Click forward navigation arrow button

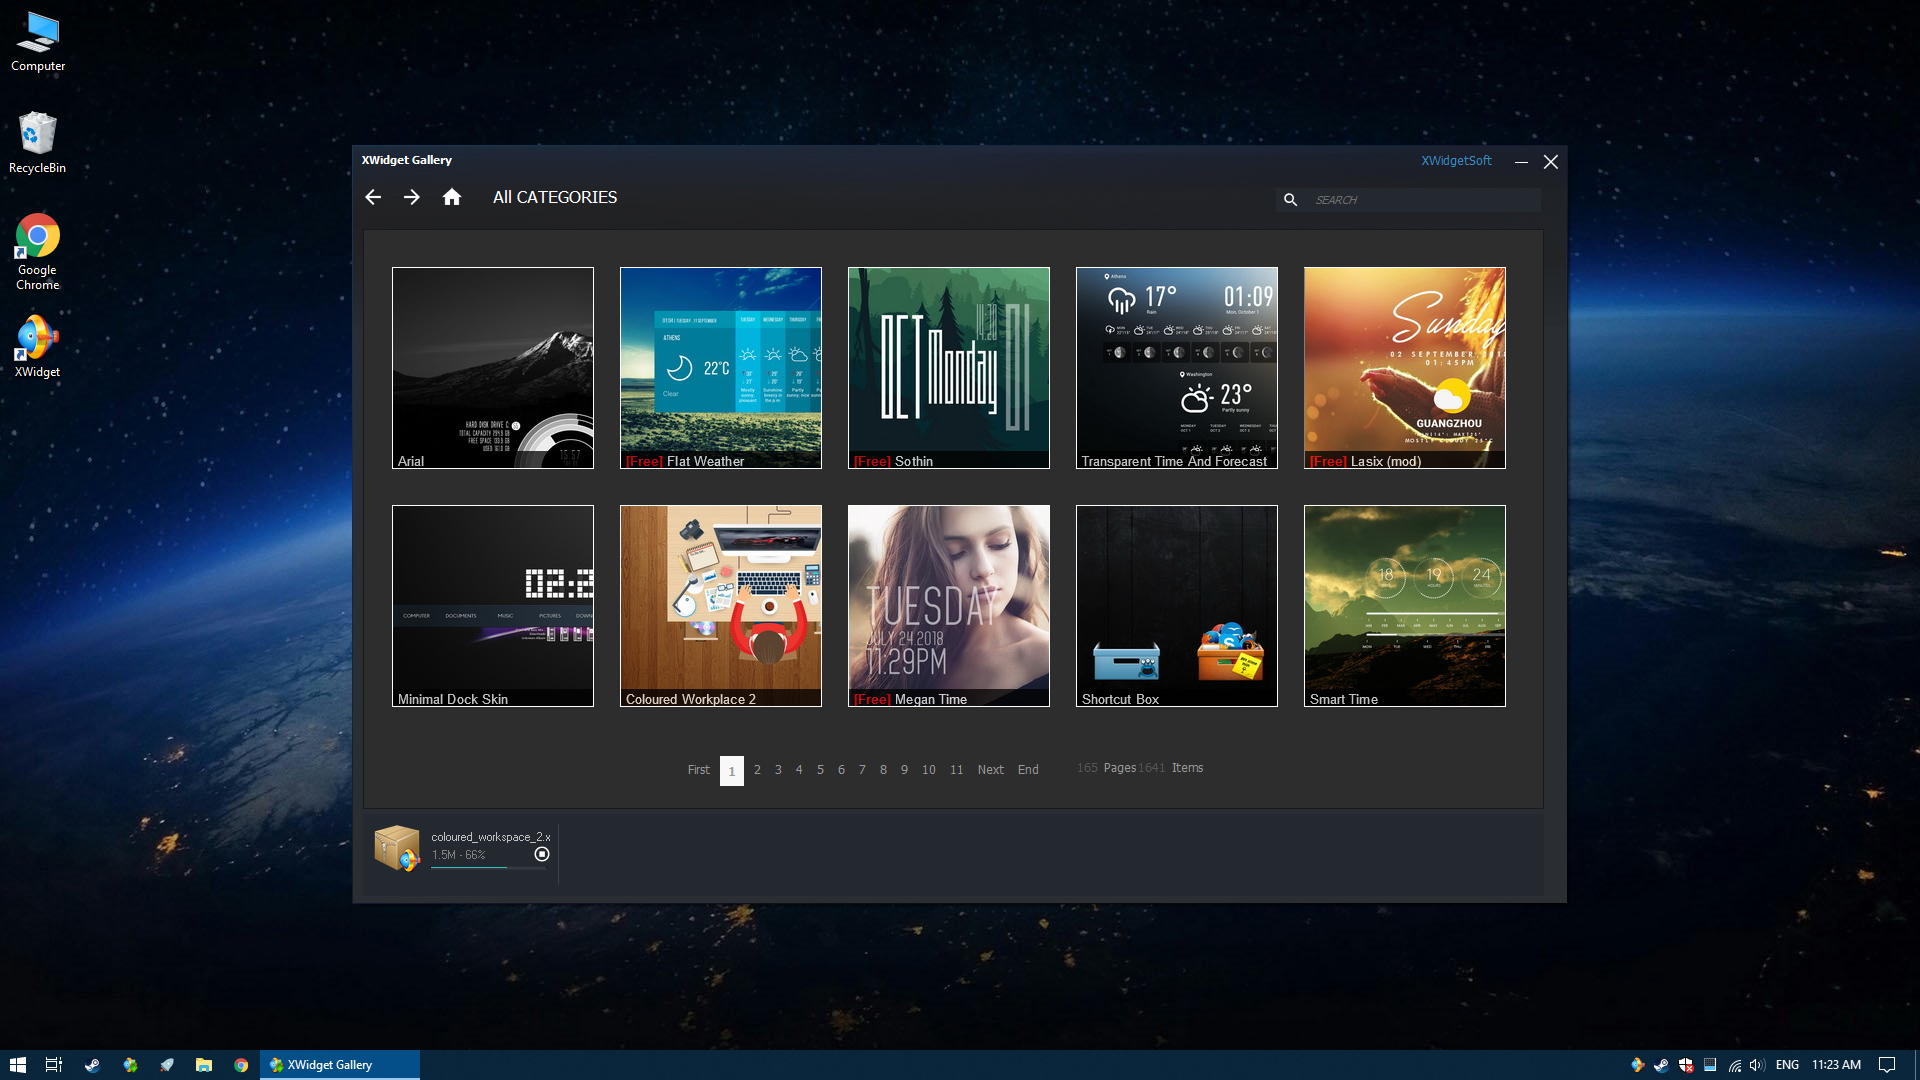tap(413, 198)
